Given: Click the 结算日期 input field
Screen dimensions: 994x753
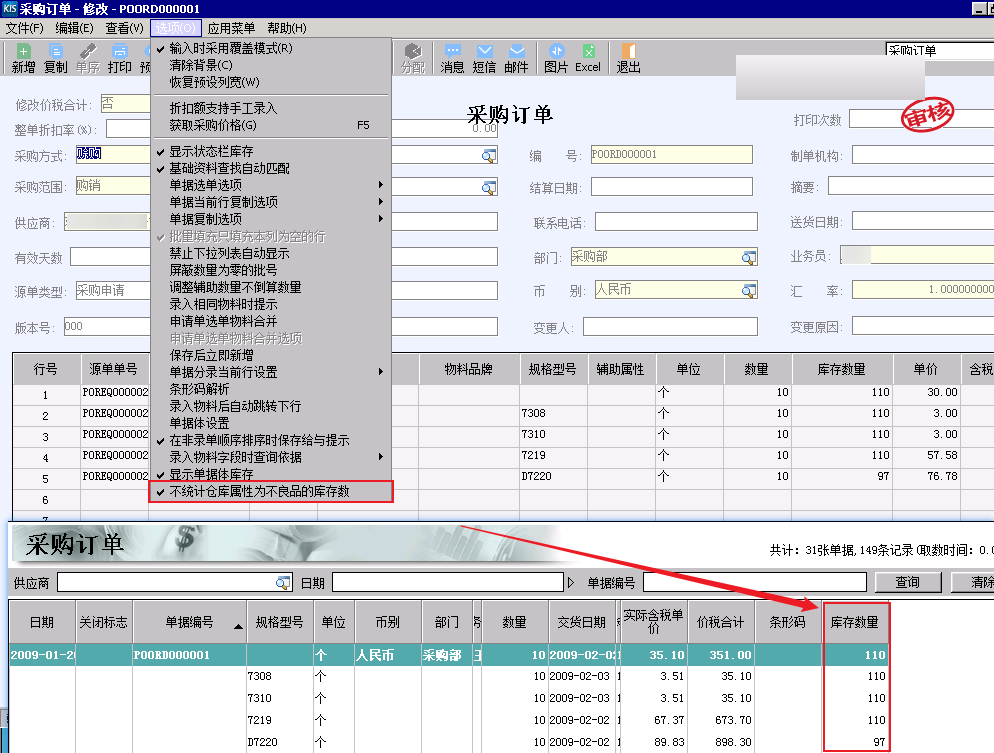Looking at the screenshot, I should tap(670, 187).
